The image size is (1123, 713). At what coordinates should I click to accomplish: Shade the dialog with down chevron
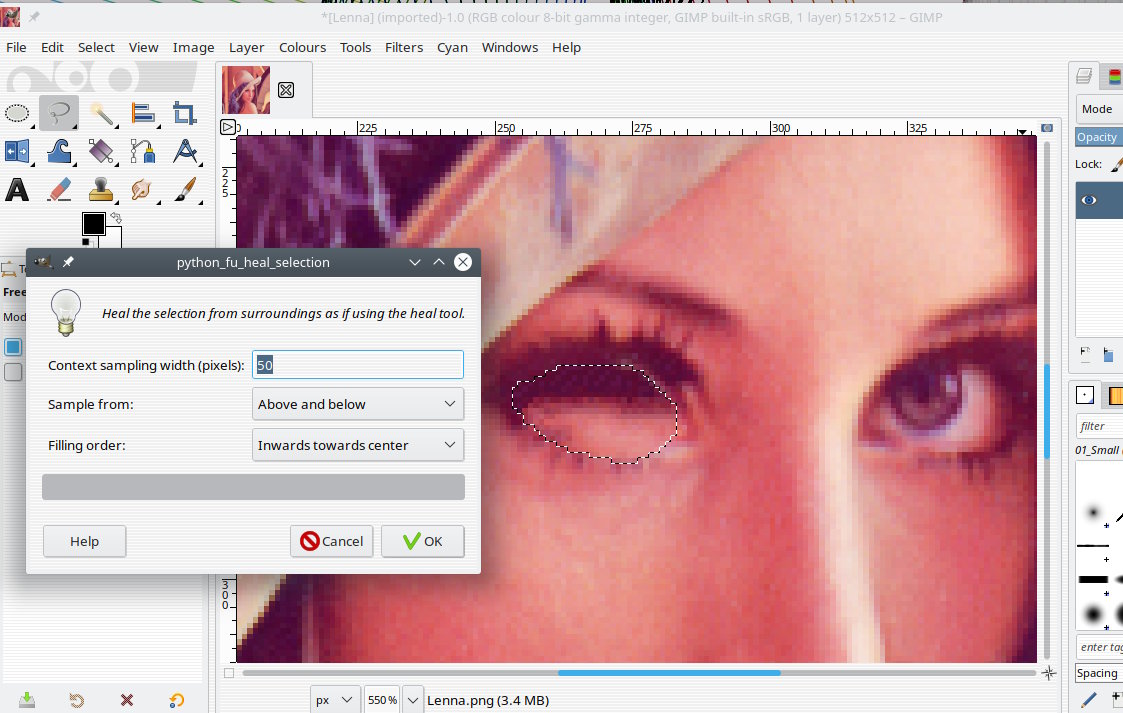pos(415,262)
